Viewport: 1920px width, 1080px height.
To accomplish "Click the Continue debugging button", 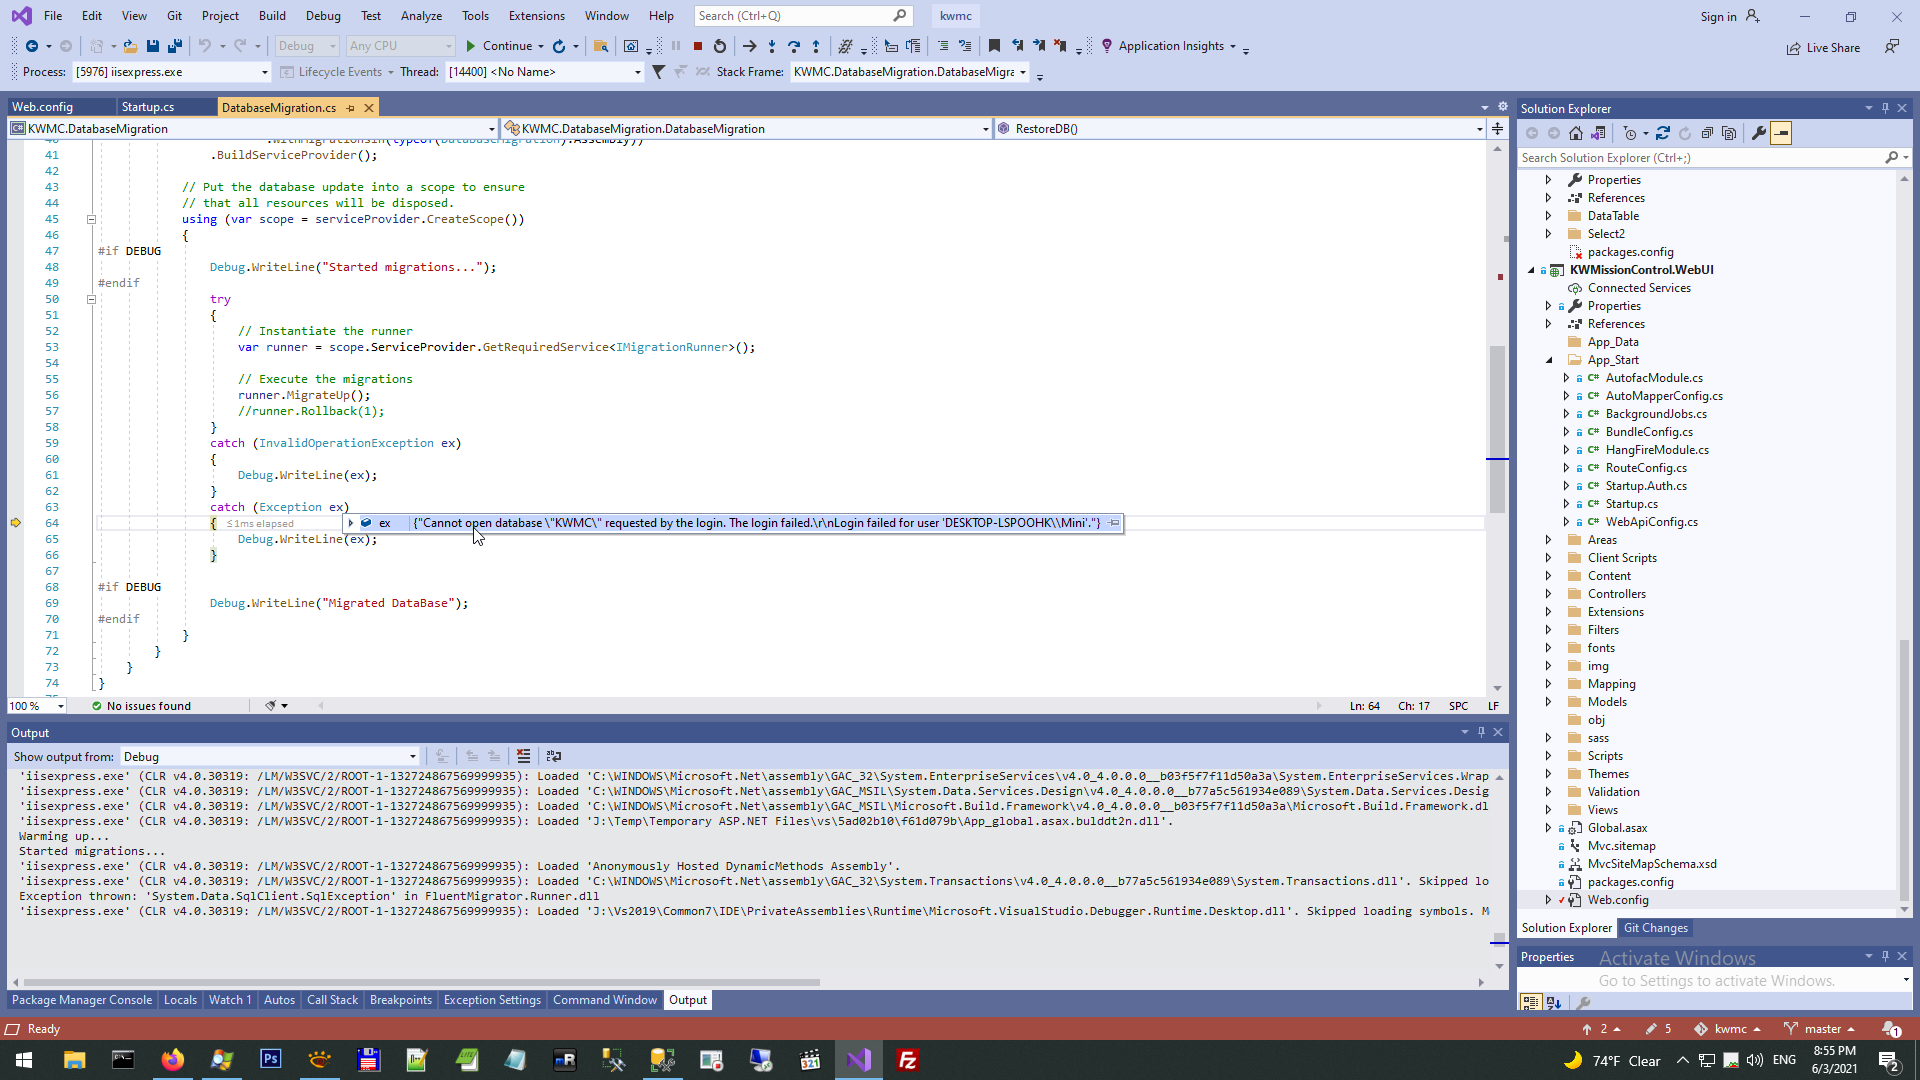I will pos(498,46).
